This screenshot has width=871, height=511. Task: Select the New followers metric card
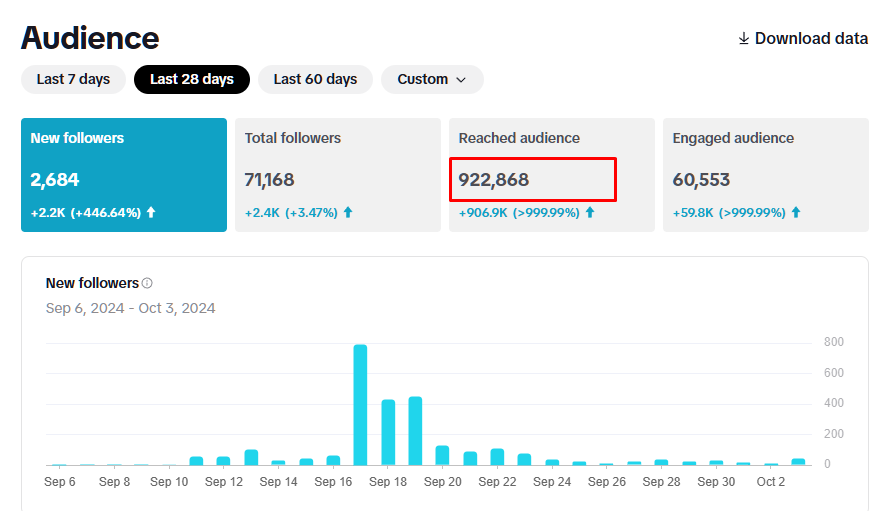pyautogui.click(x=124, y=175)
